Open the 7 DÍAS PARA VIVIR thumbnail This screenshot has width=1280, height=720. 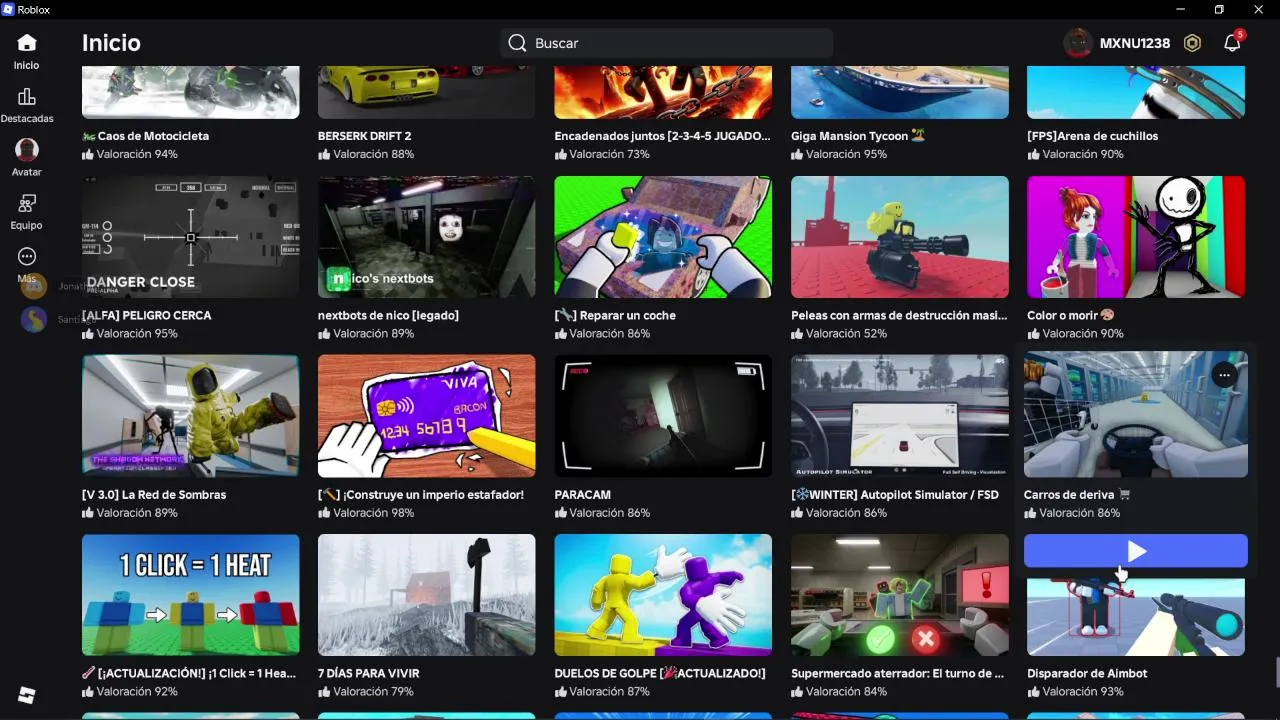tap(427, 595)
